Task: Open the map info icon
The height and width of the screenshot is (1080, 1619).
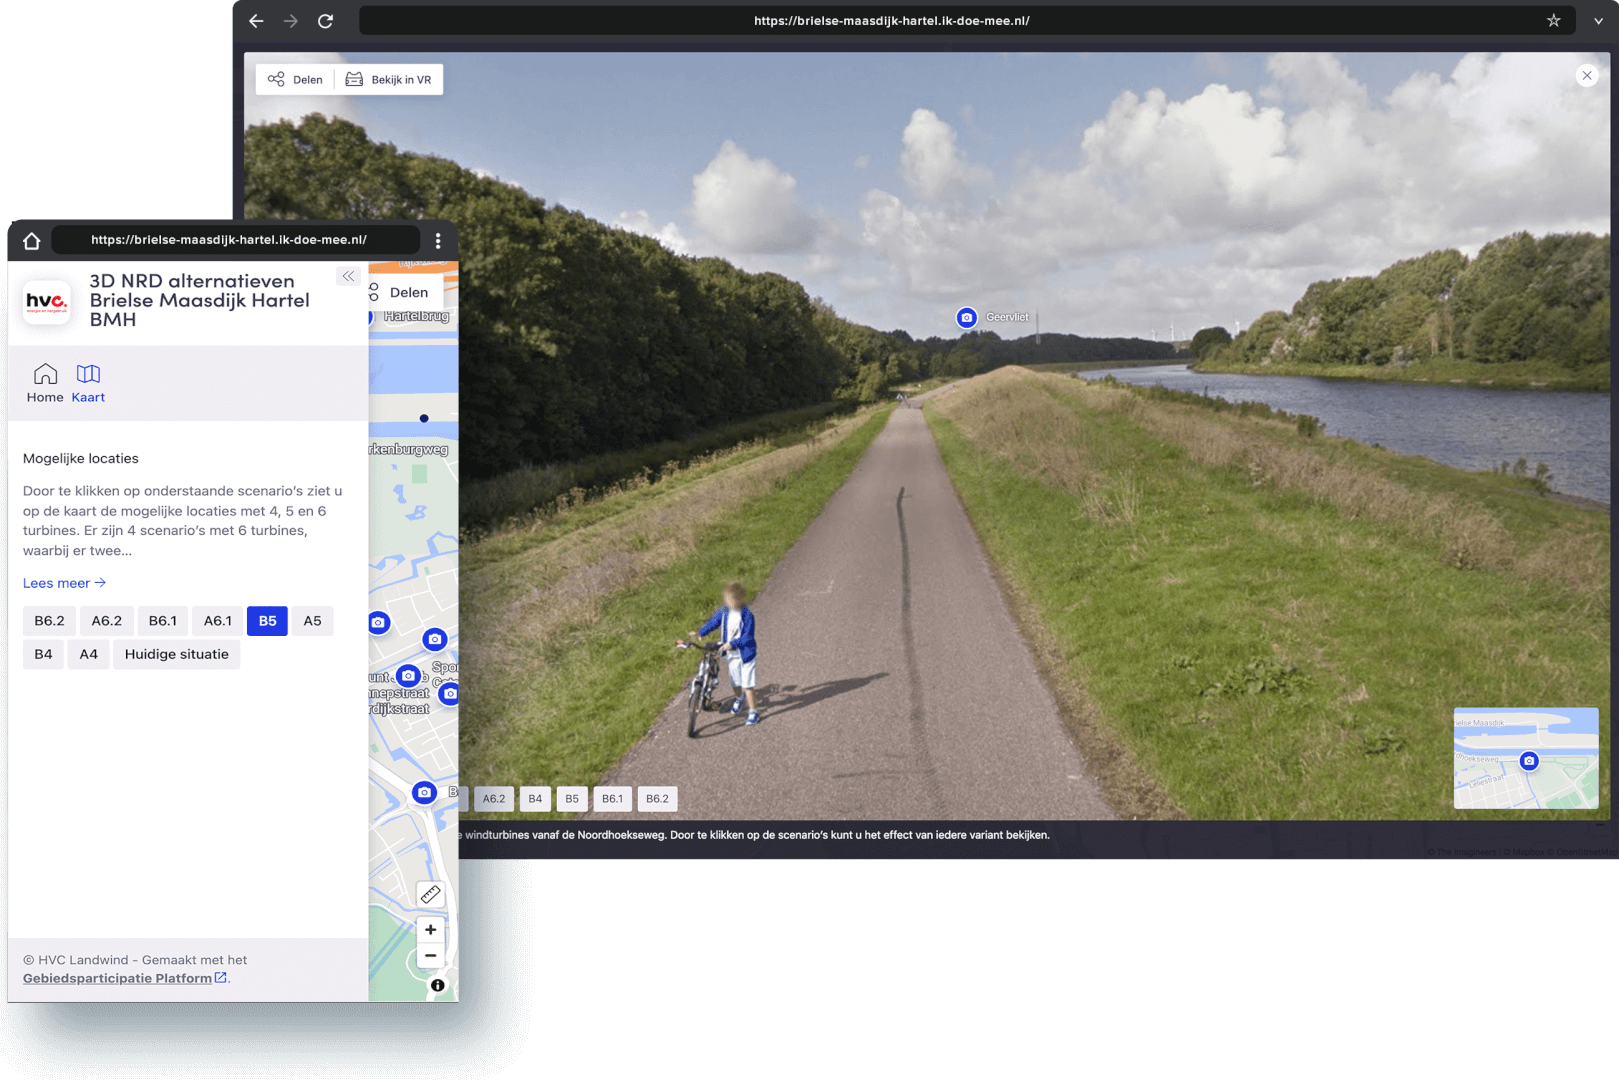Action: (x=437, y=985)
